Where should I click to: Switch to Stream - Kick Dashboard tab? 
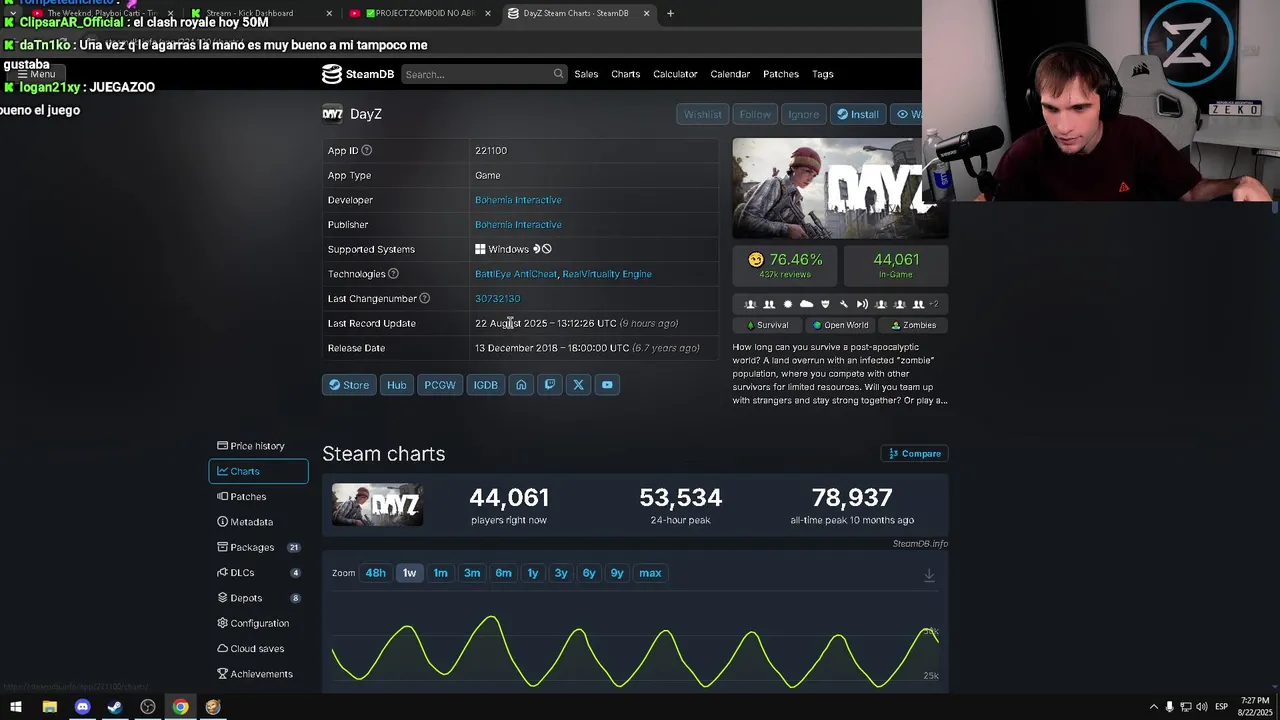(260, 13)
